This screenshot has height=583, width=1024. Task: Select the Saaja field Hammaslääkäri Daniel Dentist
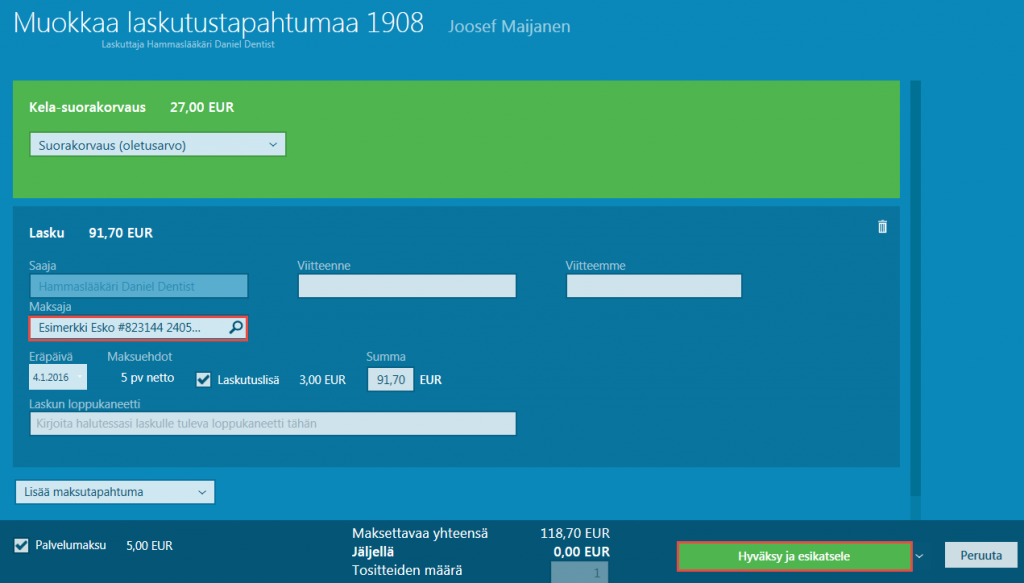(138, 286)
